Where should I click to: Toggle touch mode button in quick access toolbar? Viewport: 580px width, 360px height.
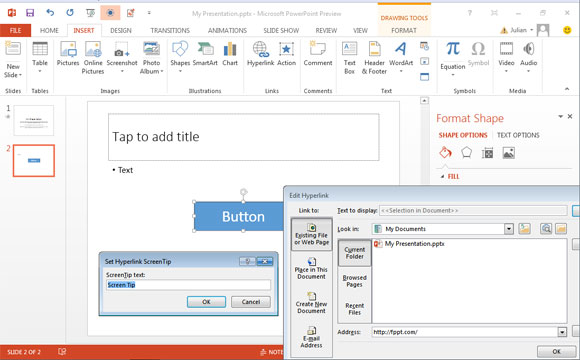pos(110,13)
